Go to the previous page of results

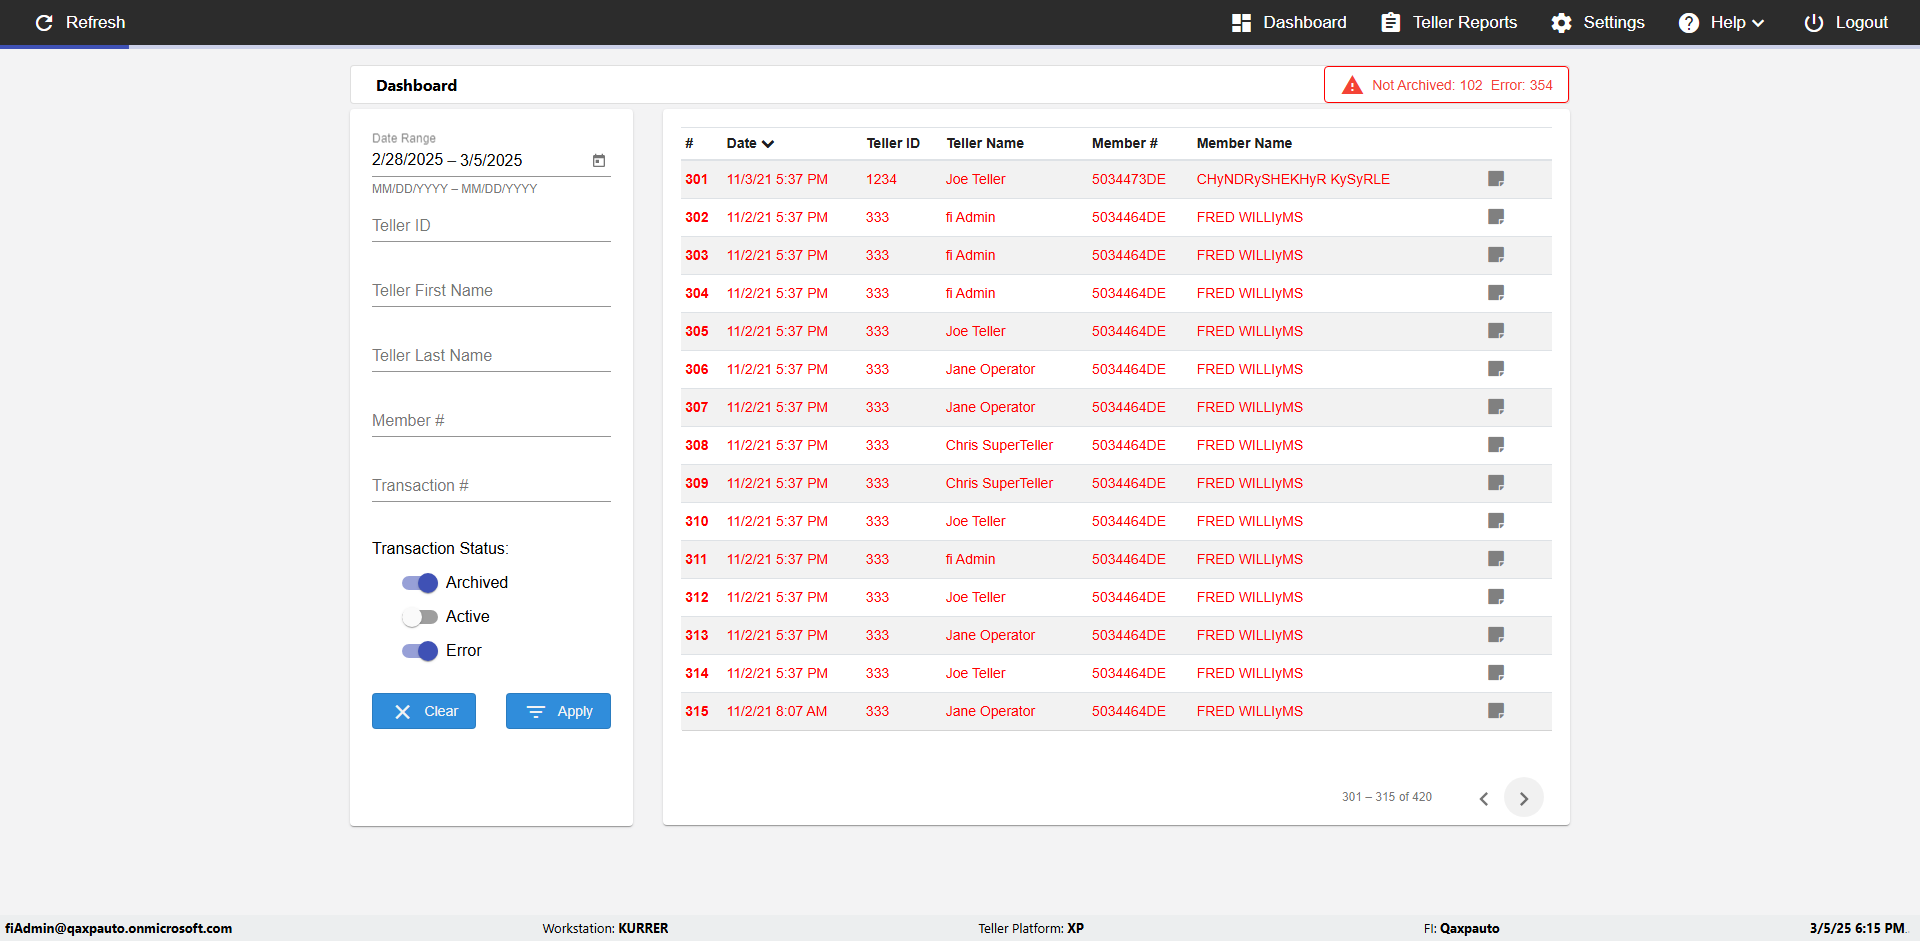(1484, 798)
